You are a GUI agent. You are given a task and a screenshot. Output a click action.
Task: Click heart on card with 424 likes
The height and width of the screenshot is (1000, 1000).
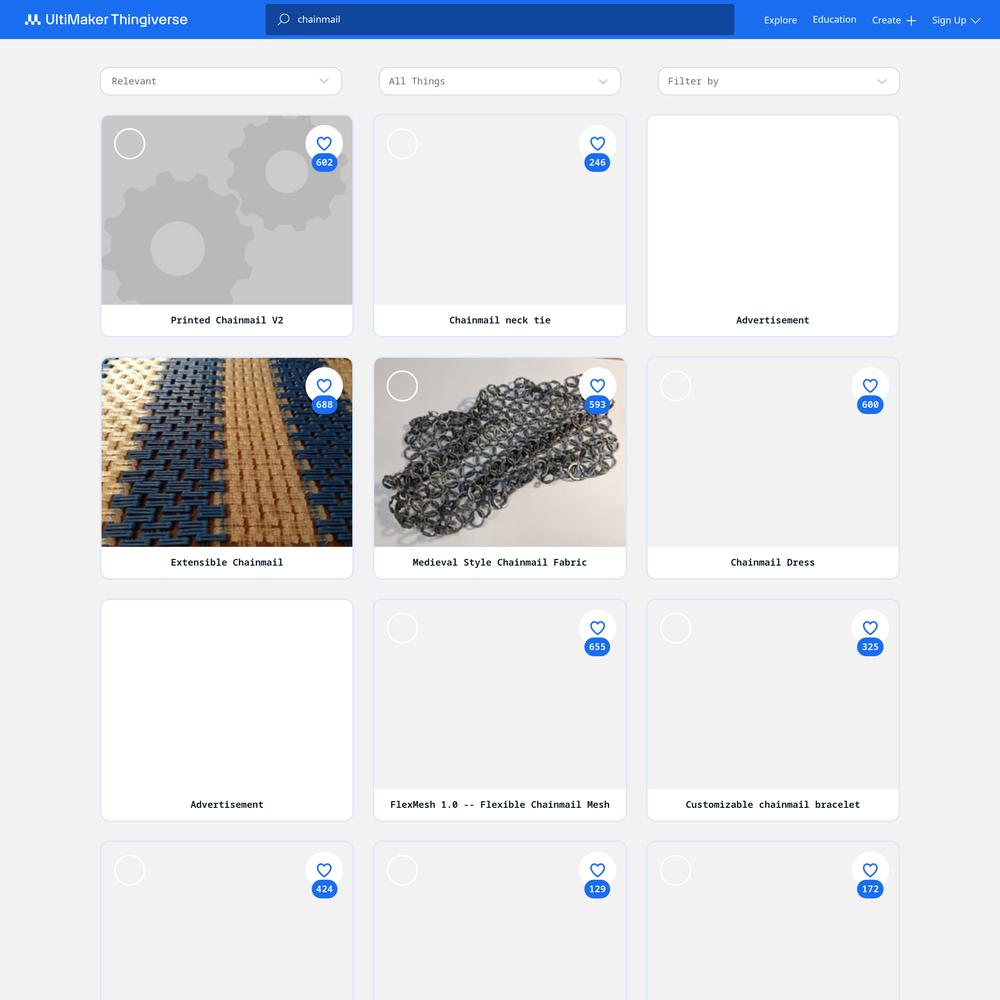[x=324, y=870]
